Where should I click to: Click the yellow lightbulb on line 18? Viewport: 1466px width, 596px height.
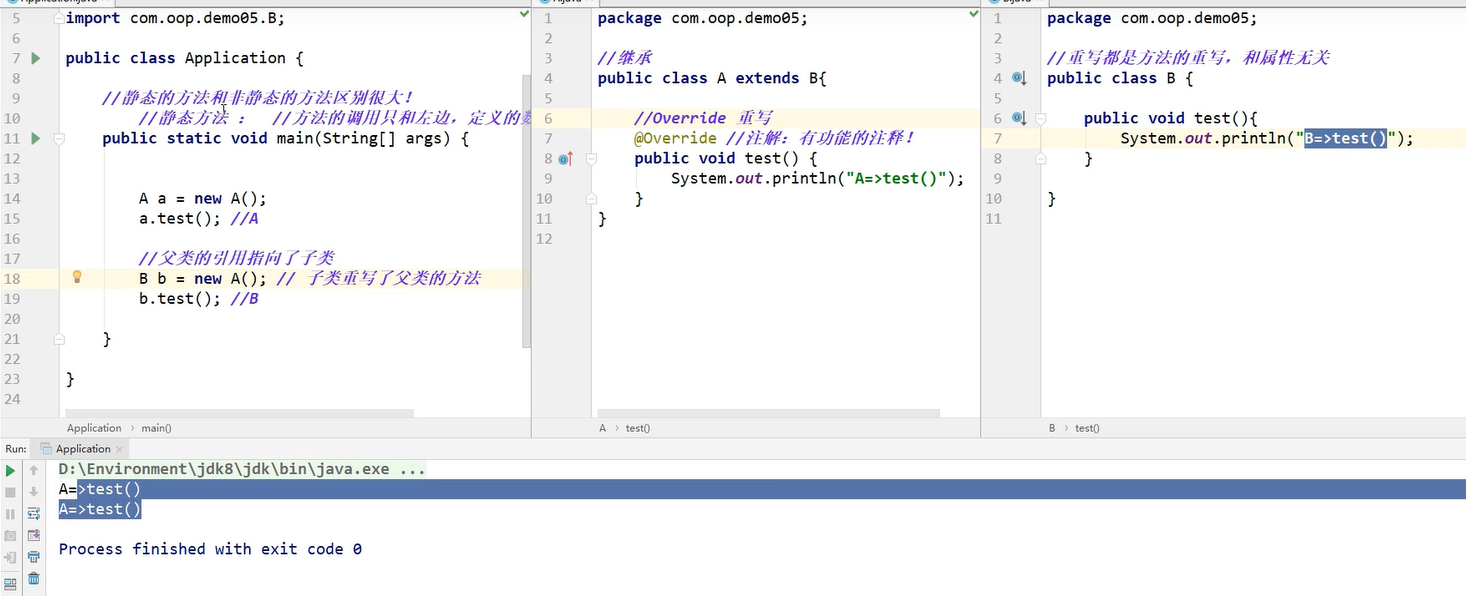[x=77, y=278]
